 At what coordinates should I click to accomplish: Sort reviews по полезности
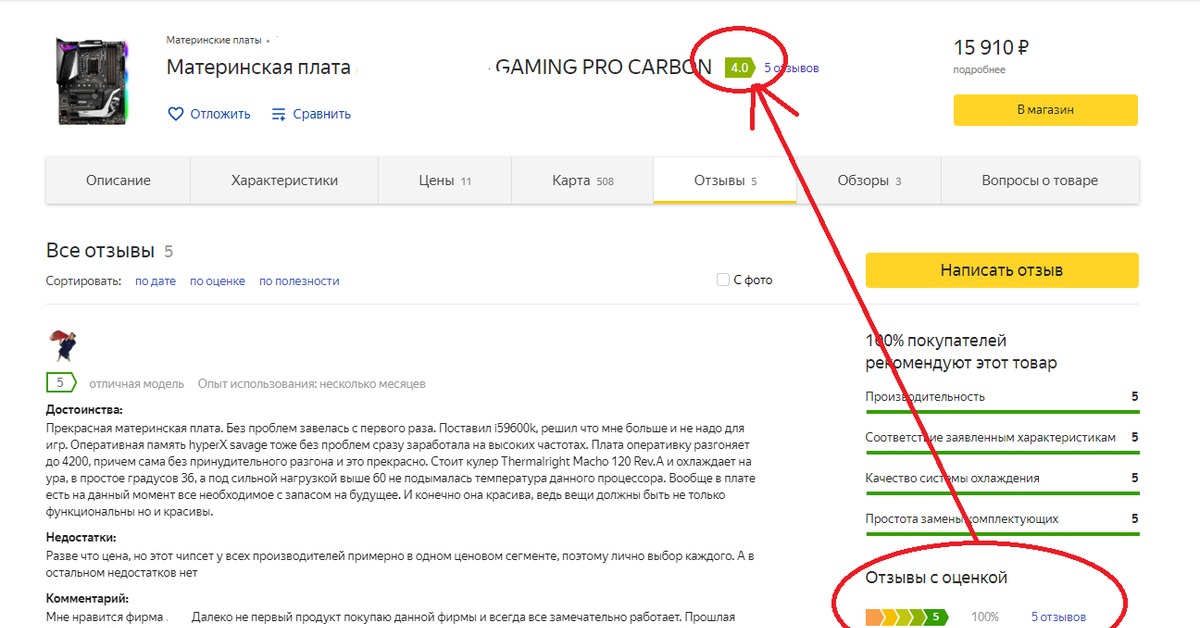click(x=299, y=281)
